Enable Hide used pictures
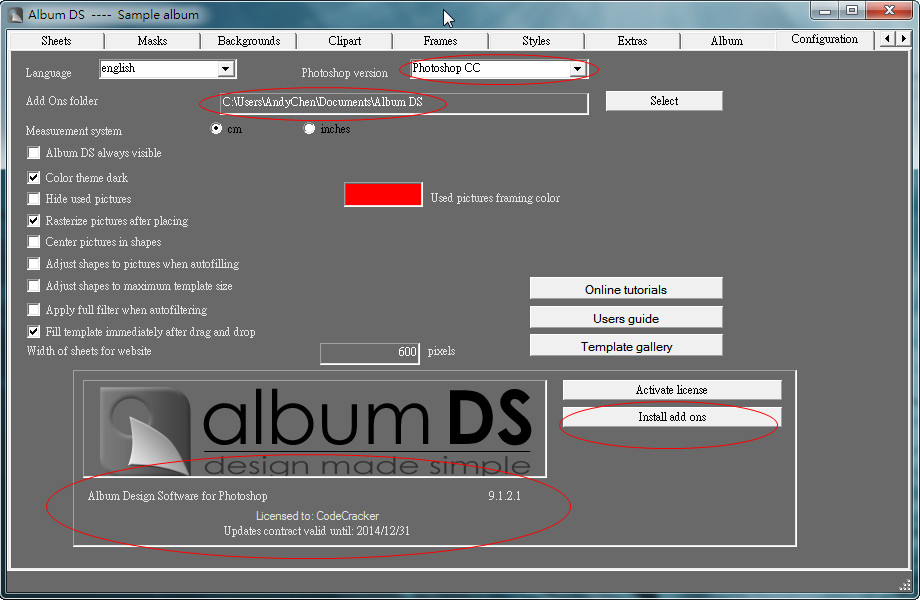Image resolution: width=920 pixels, height=600 pixels. coord(33,199)
